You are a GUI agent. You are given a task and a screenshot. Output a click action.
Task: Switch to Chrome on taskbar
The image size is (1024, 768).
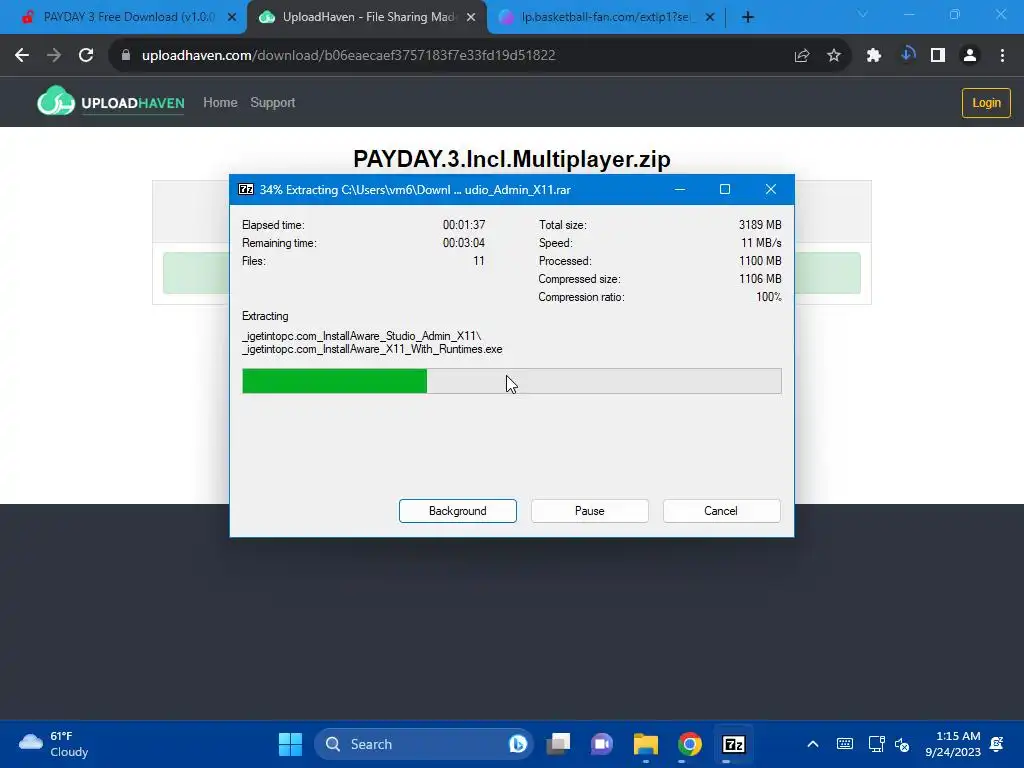(690, 744)
